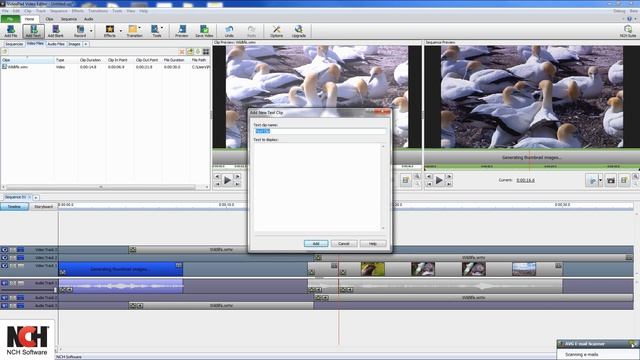This screenshot has height=360, width=640.
Task: Take snapshot with camera icon in sequence preview
Action: point(611,180)
